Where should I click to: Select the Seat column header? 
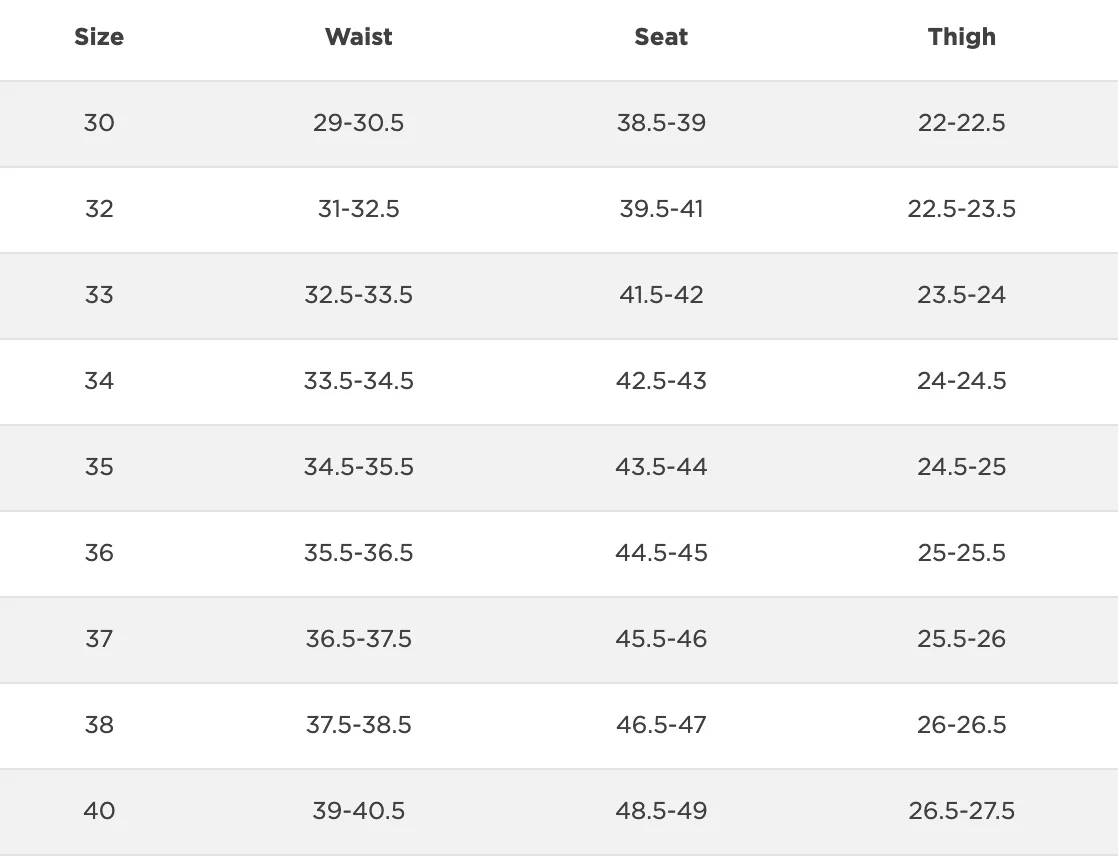(x=661, y=37)
